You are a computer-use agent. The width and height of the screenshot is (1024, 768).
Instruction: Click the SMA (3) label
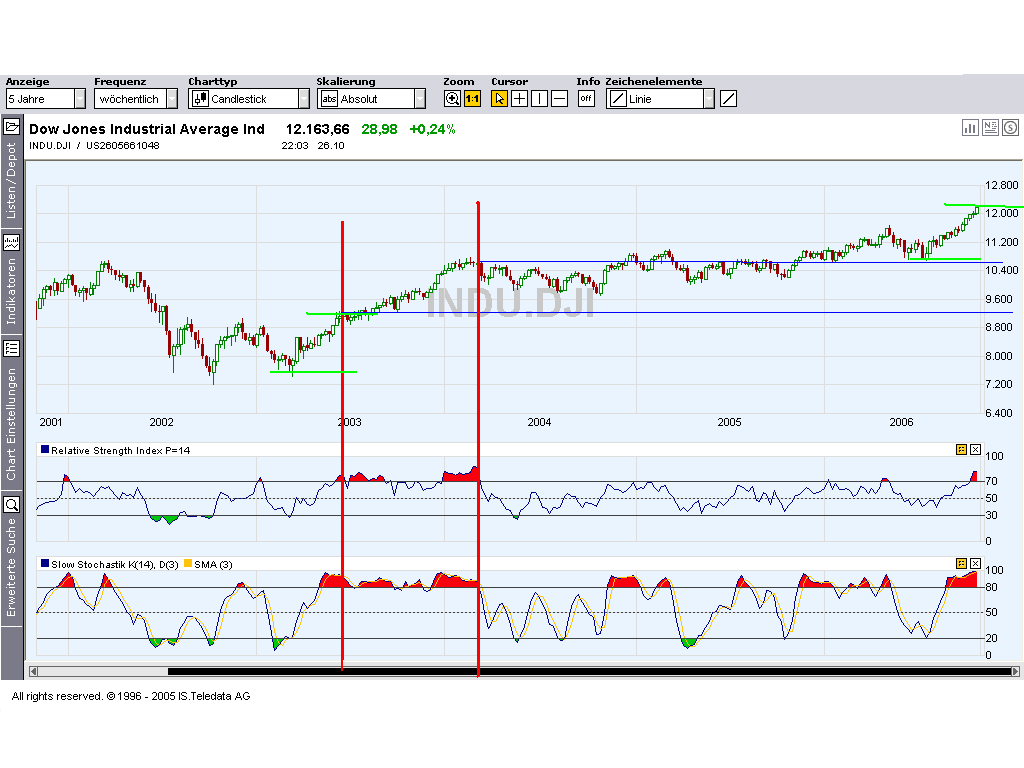tap(213, 564)
